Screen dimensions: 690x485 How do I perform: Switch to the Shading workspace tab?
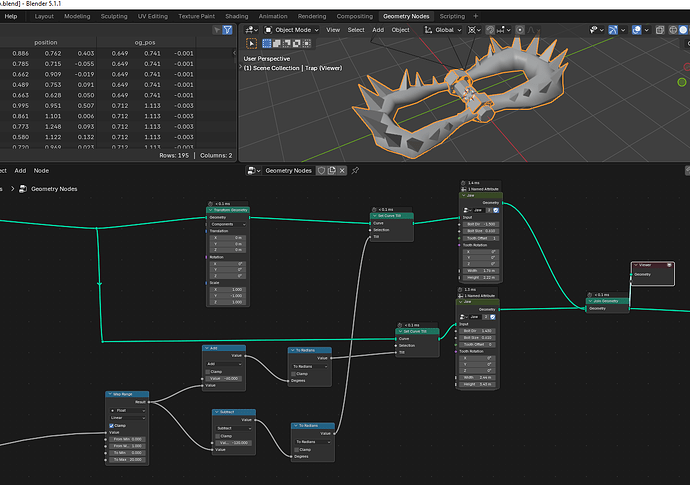[x=237, y=16]
